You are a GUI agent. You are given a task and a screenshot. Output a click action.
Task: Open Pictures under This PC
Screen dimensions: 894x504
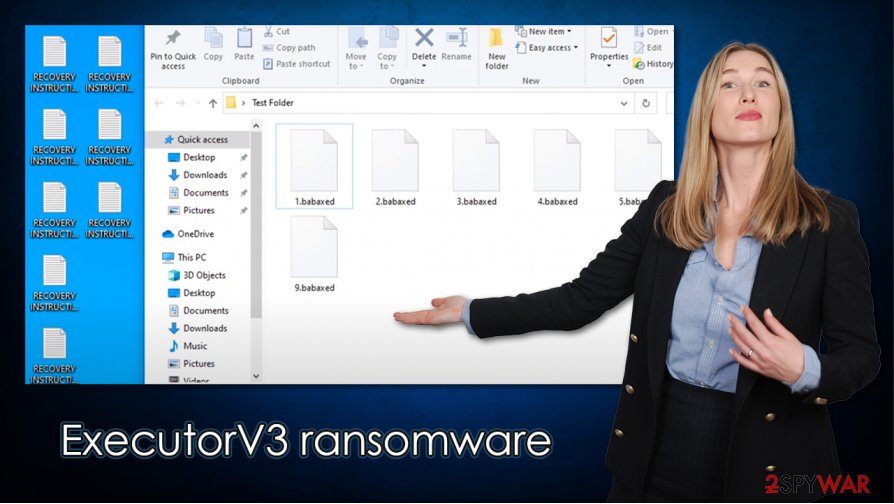[198, 363]
